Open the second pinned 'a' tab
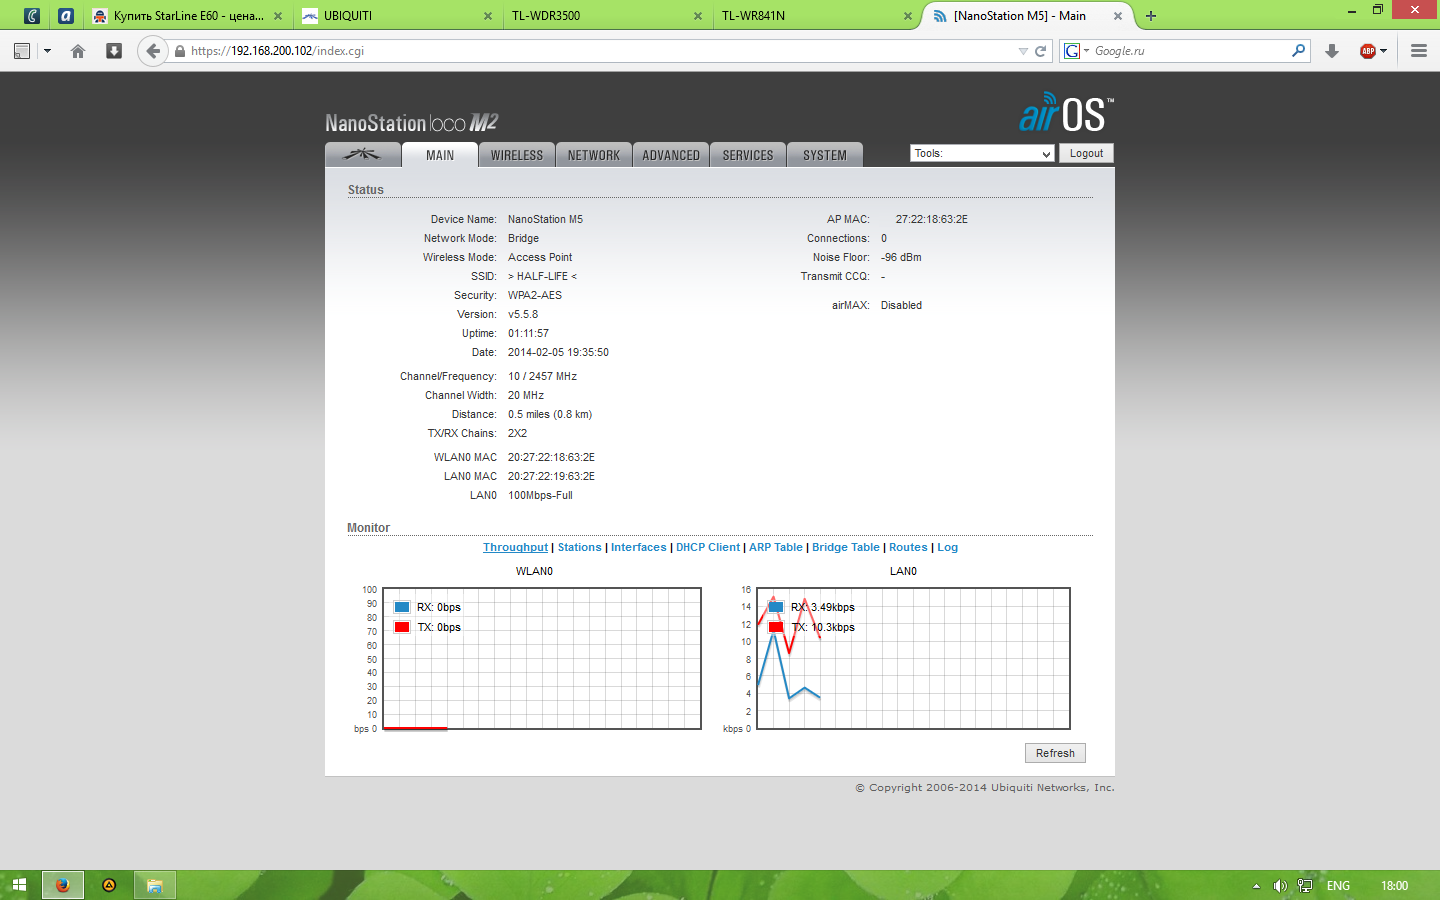 [66, 16]
